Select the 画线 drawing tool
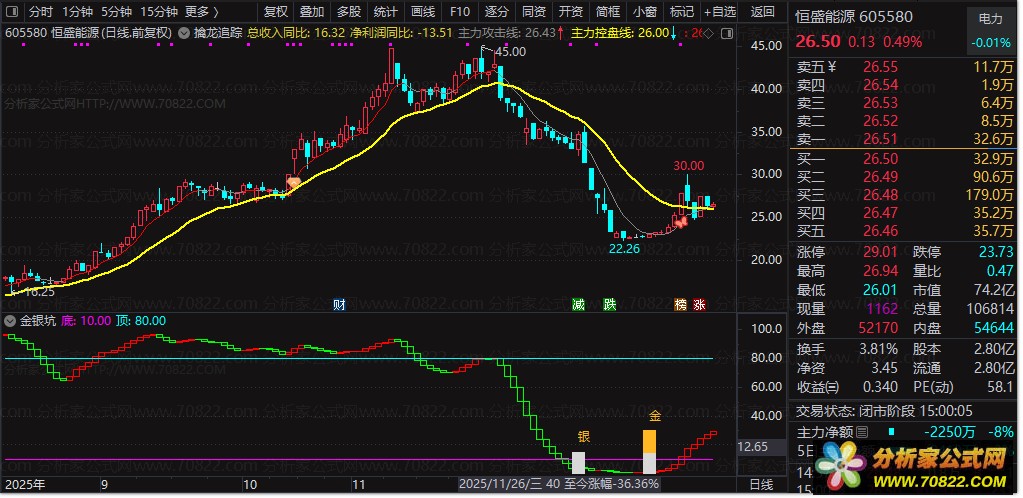The height and width of the screenshot is (498, 1023). 423,12
